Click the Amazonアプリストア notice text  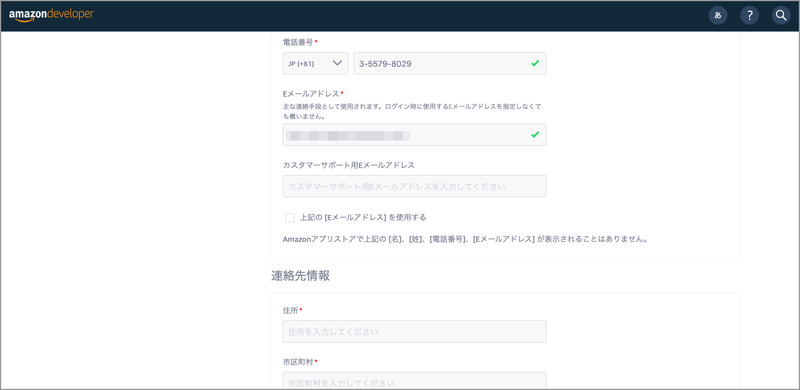point(465,238)
